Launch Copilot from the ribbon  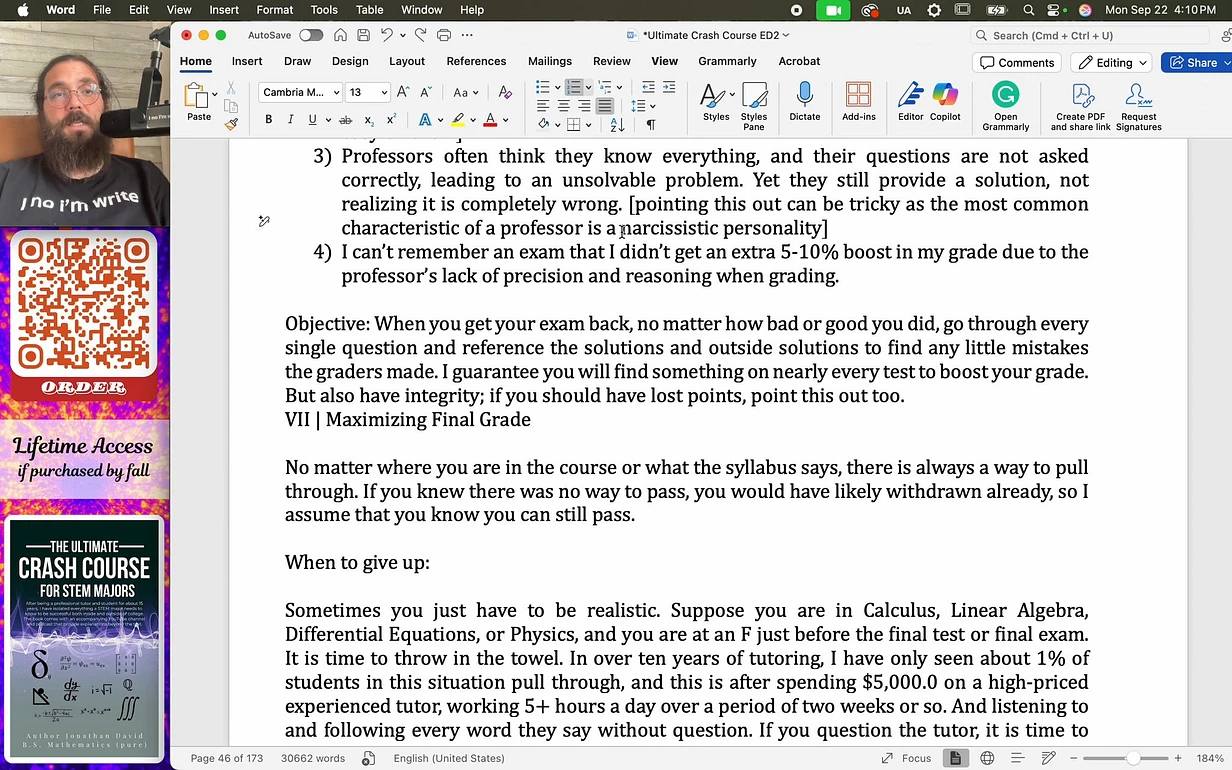coord(944,102)
